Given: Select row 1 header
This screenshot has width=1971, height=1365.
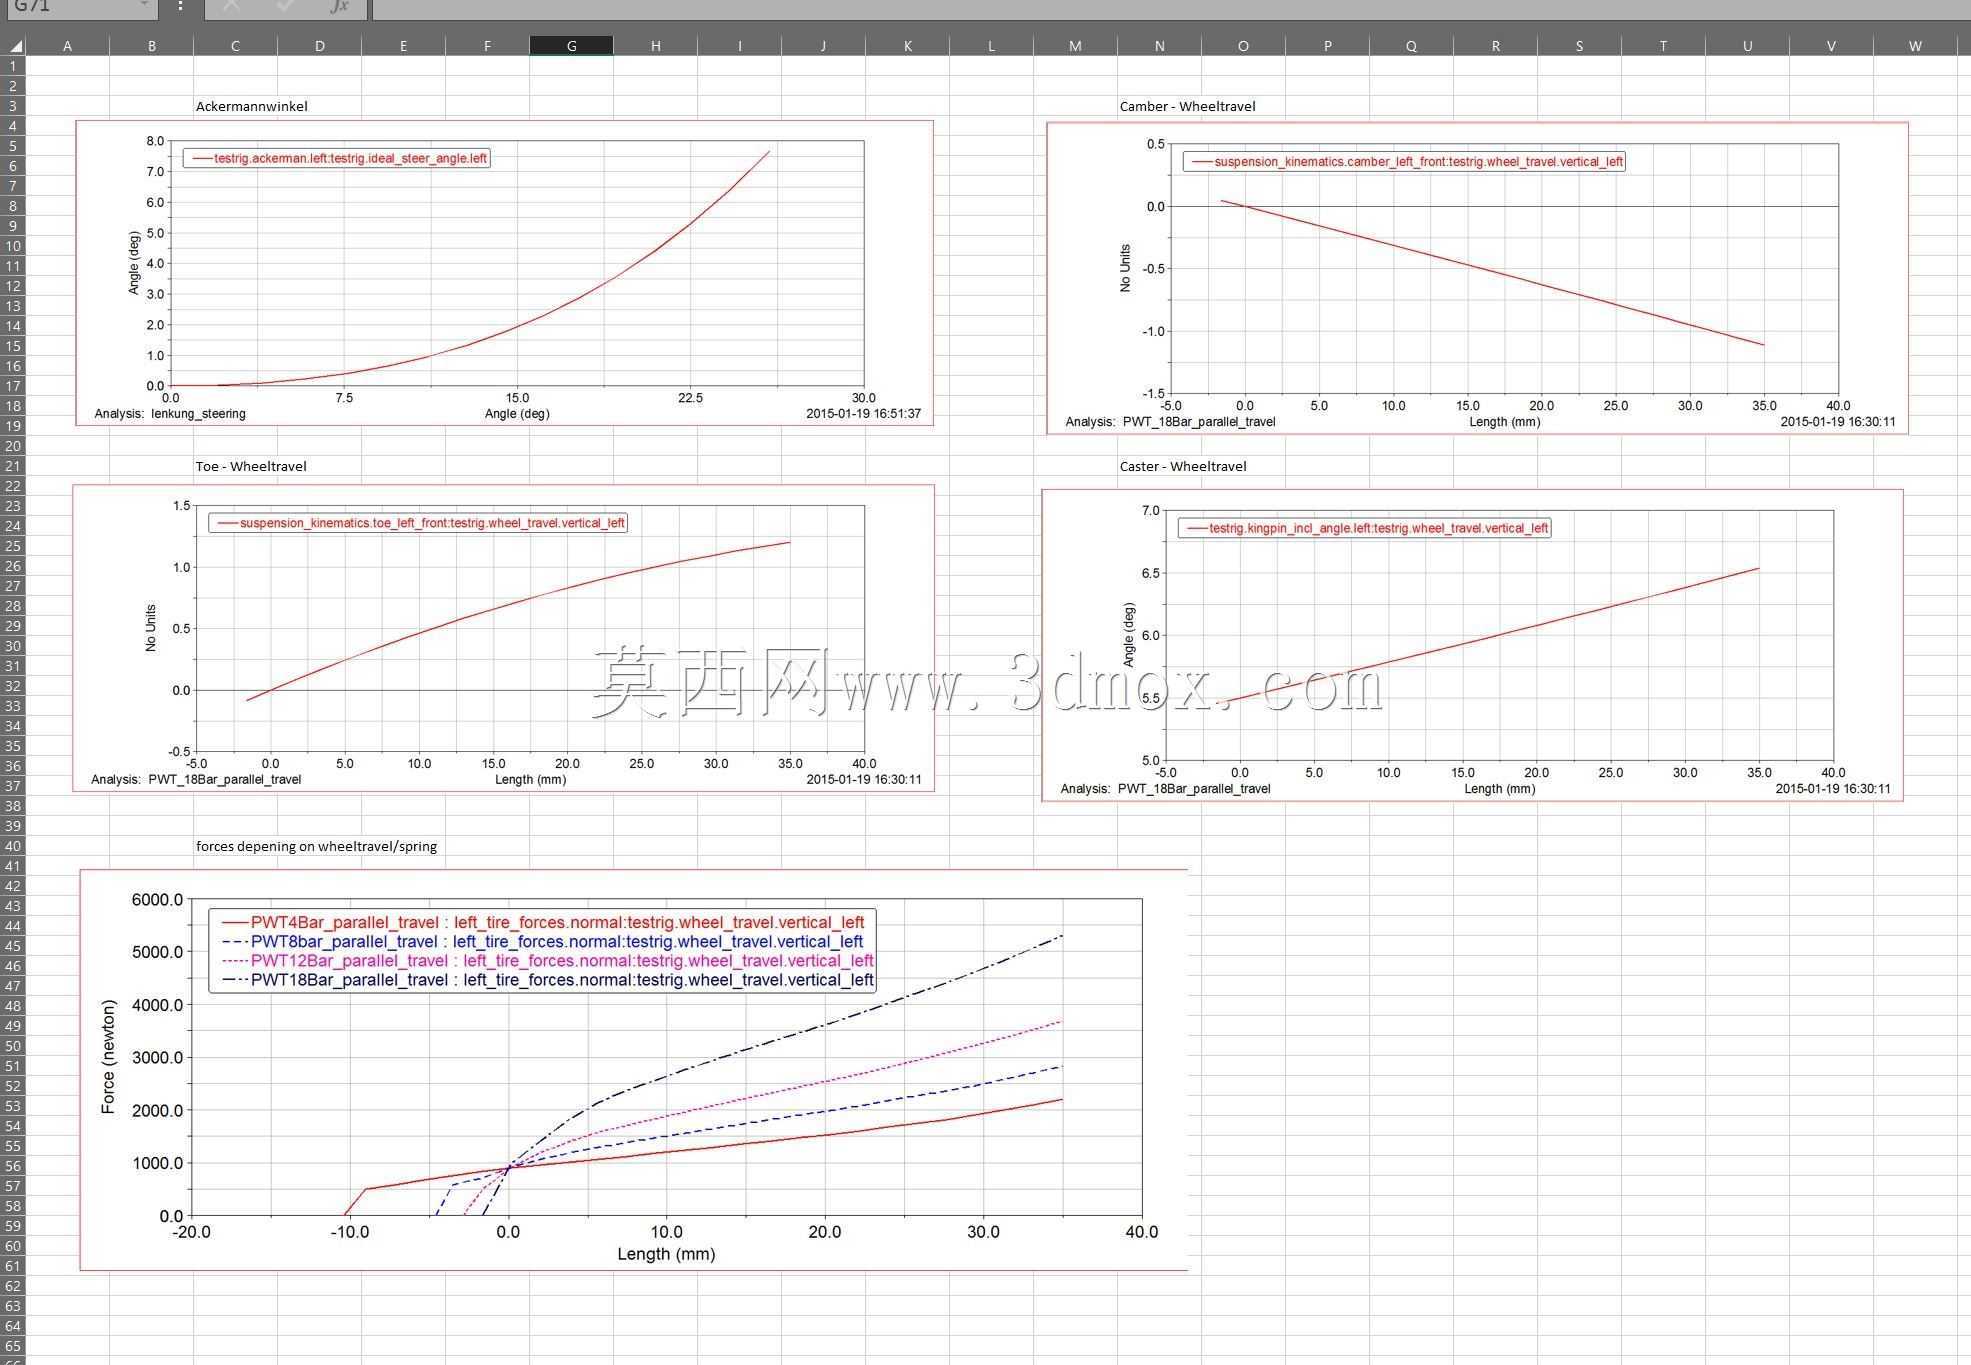Looking at the screenshot, I should tap(13, 66).
